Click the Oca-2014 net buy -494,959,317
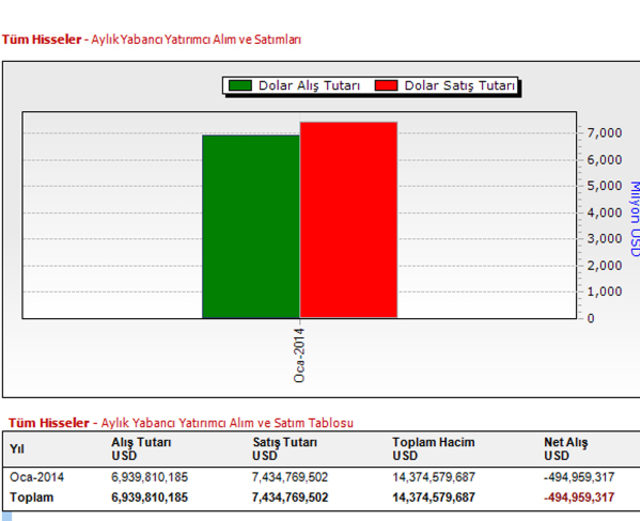The width and height of the screenshot is (640, 521). [x=579, y=477]
